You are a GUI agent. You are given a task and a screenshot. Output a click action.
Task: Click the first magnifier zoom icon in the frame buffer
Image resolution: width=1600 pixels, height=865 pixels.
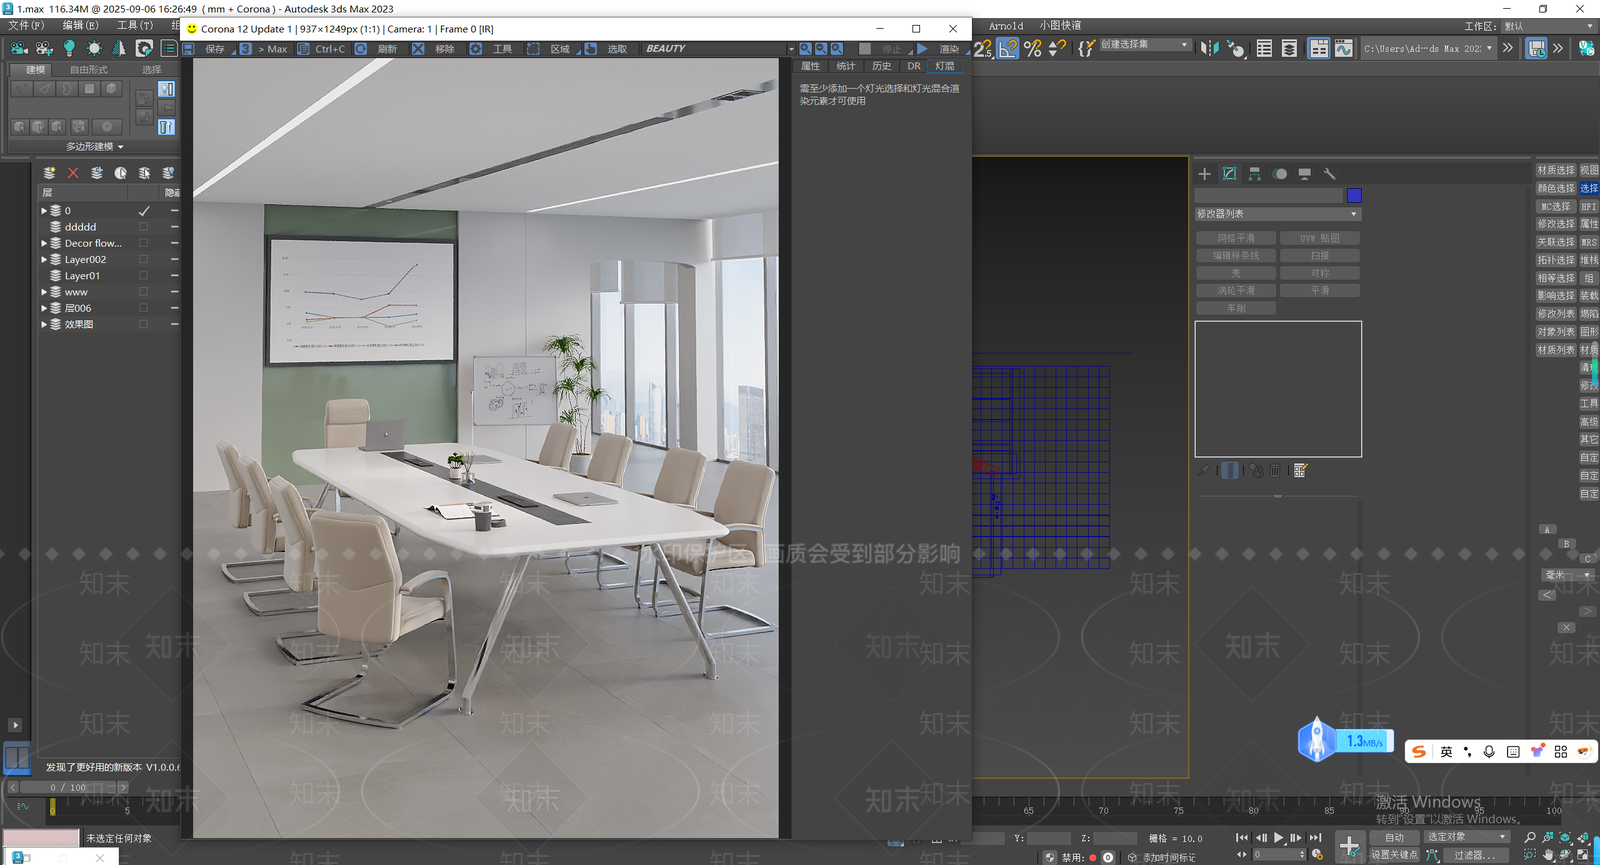point(805,48)
